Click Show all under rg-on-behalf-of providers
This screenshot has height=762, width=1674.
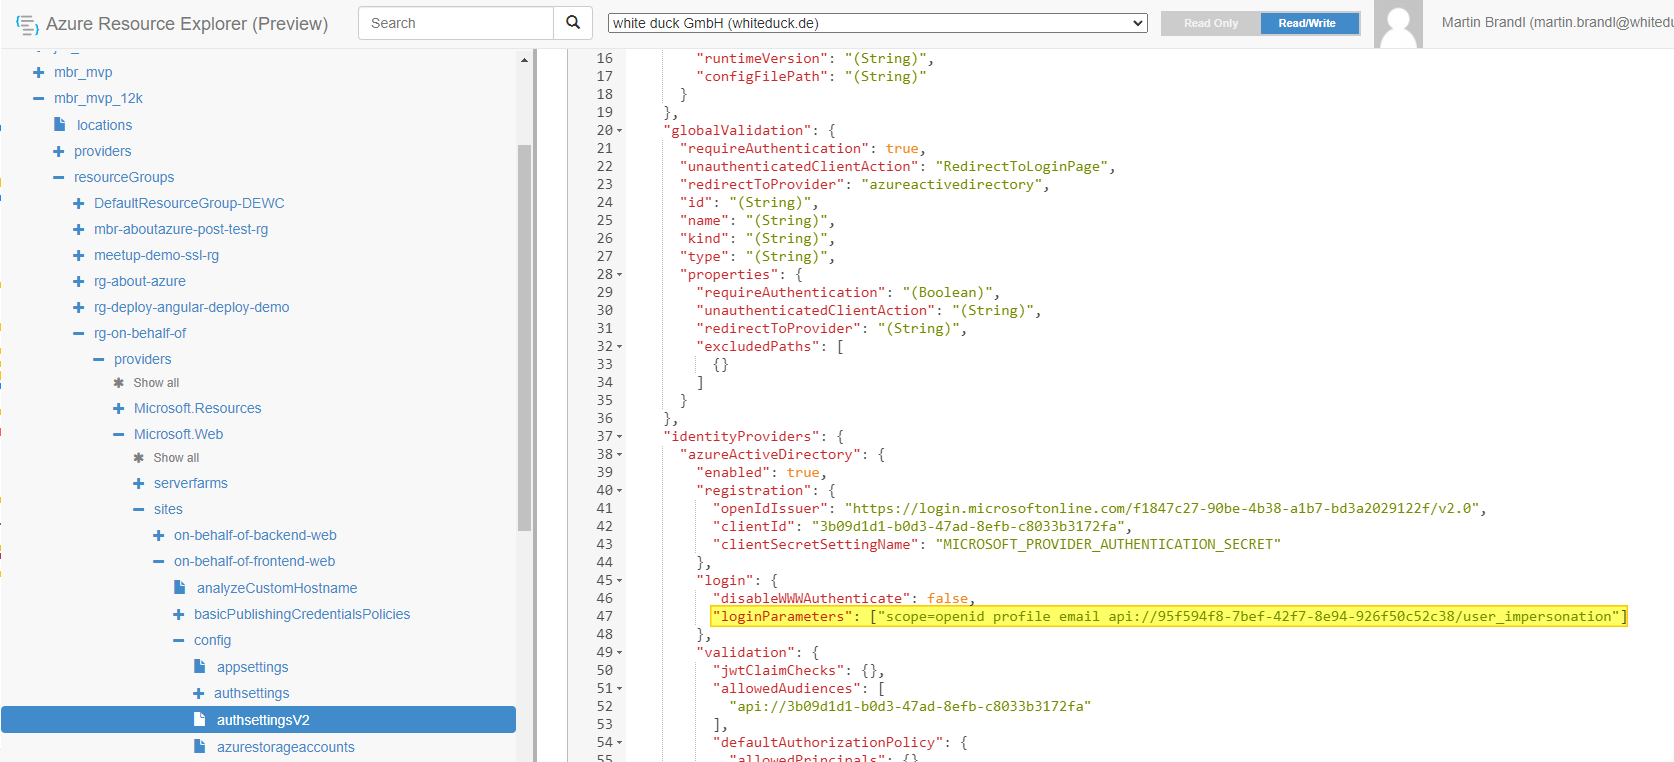156,383
